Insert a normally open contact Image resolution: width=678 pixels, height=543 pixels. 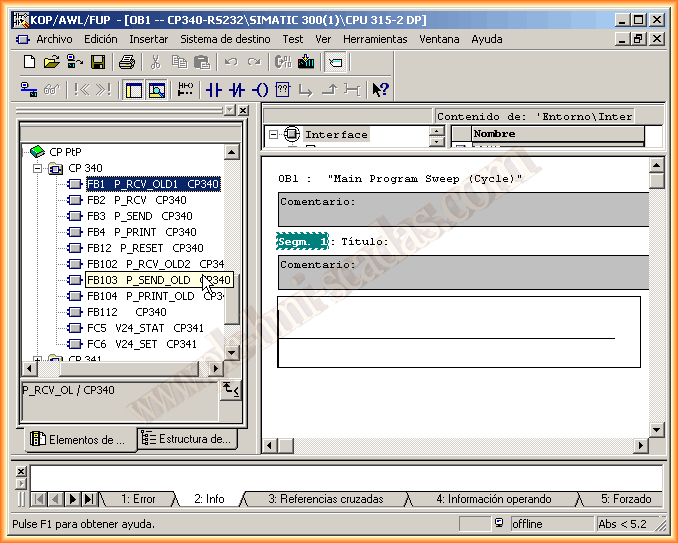(x=213, y=90)
